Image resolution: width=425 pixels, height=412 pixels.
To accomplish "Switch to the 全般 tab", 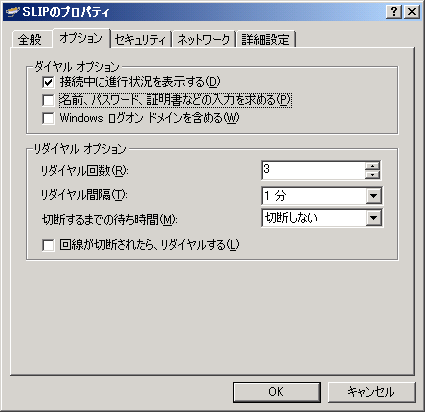I will pyautogui.click(x=30, y=39).
